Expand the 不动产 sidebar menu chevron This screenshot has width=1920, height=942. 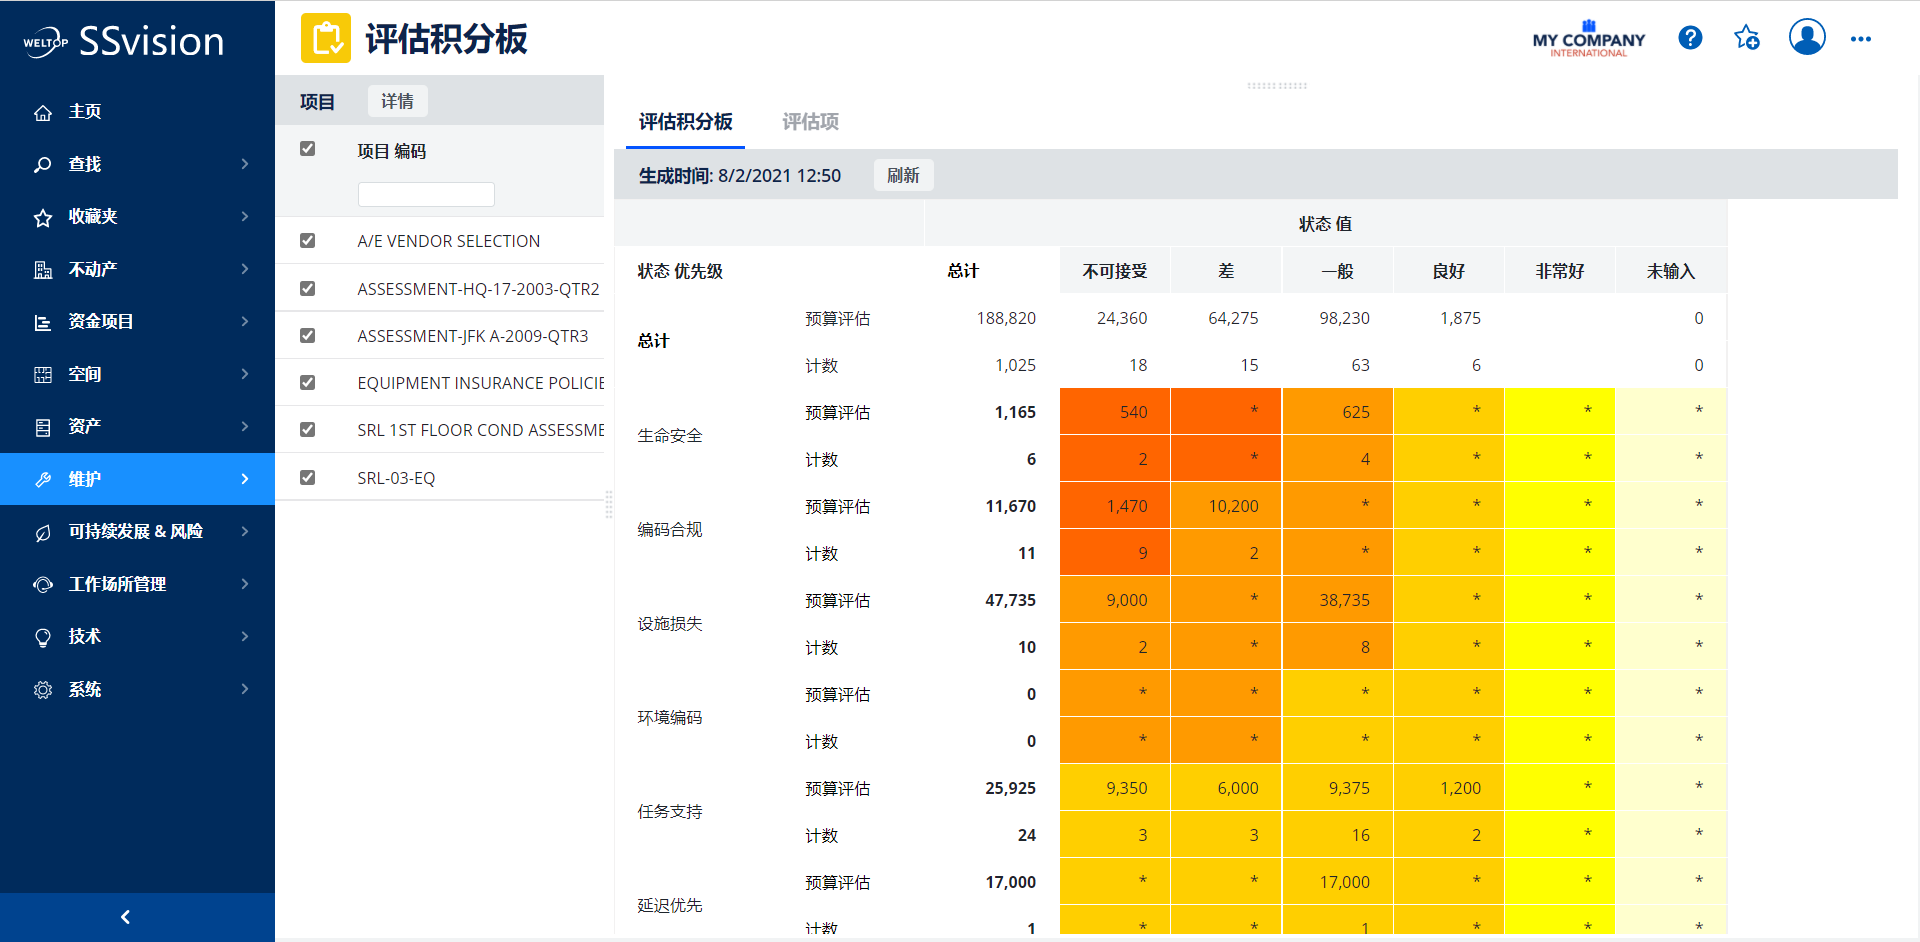[245, 269]
